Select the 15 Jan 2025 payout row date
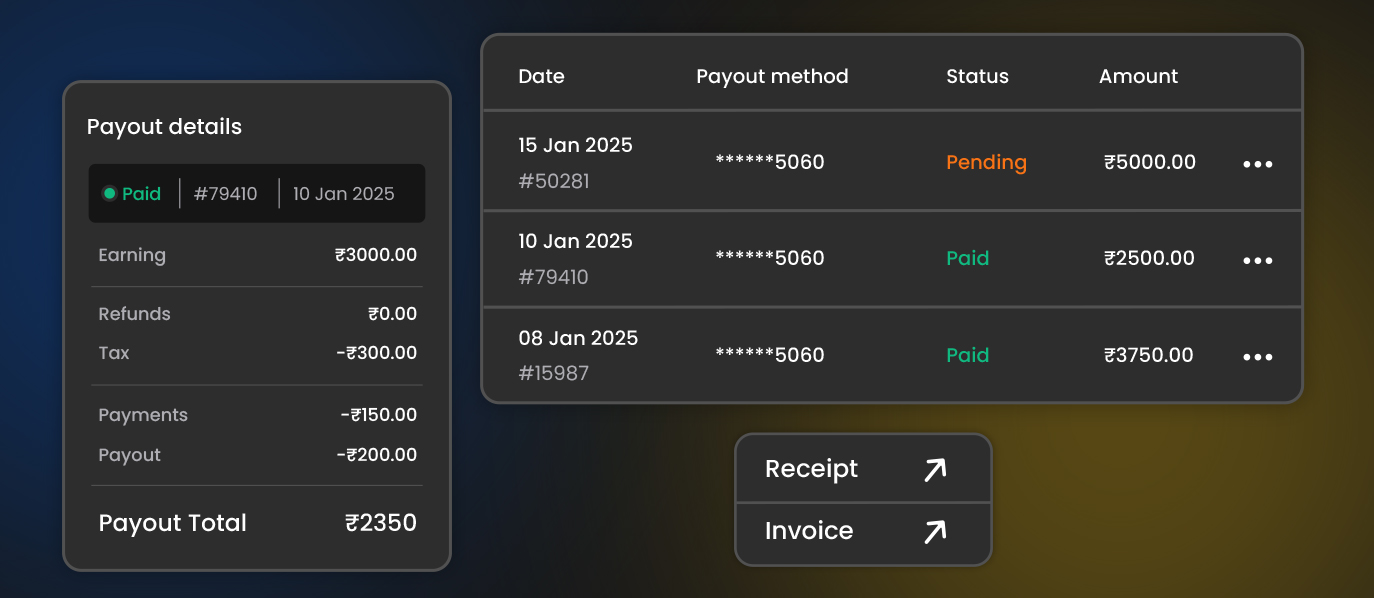This screenshot has width=1374, height=598. point(575,145)
